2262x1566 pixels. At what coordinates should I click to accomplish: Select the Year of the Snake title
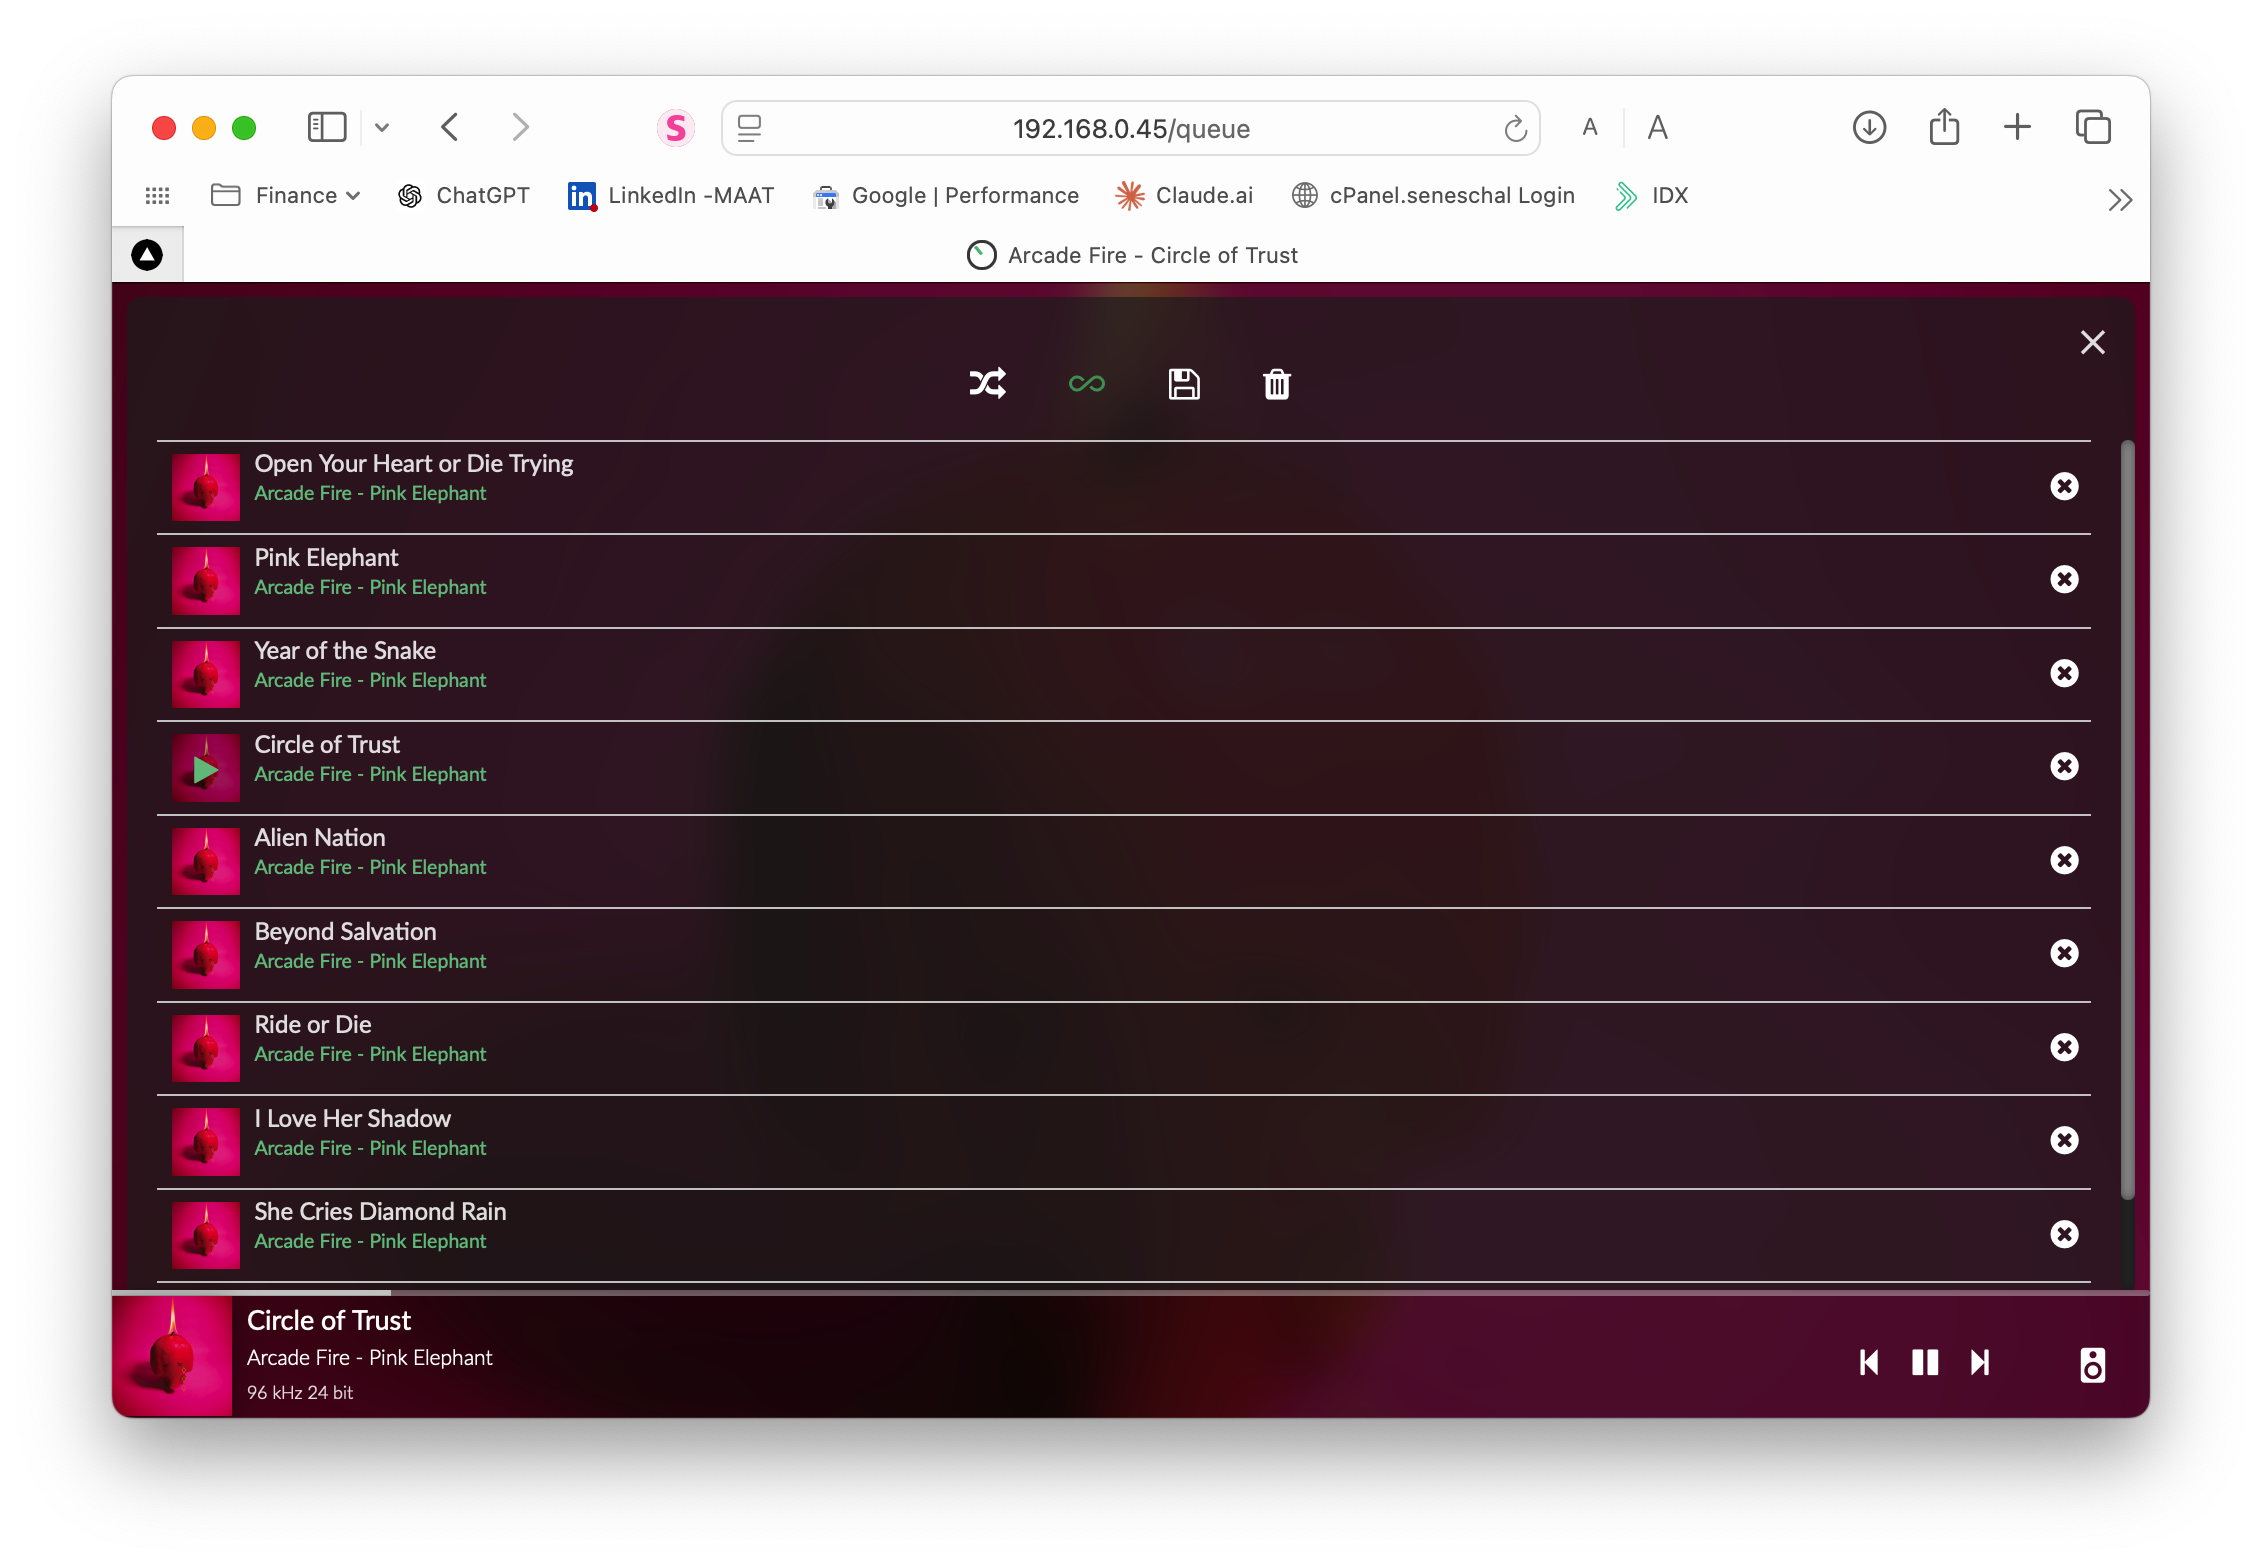click(x=345, y=651)
